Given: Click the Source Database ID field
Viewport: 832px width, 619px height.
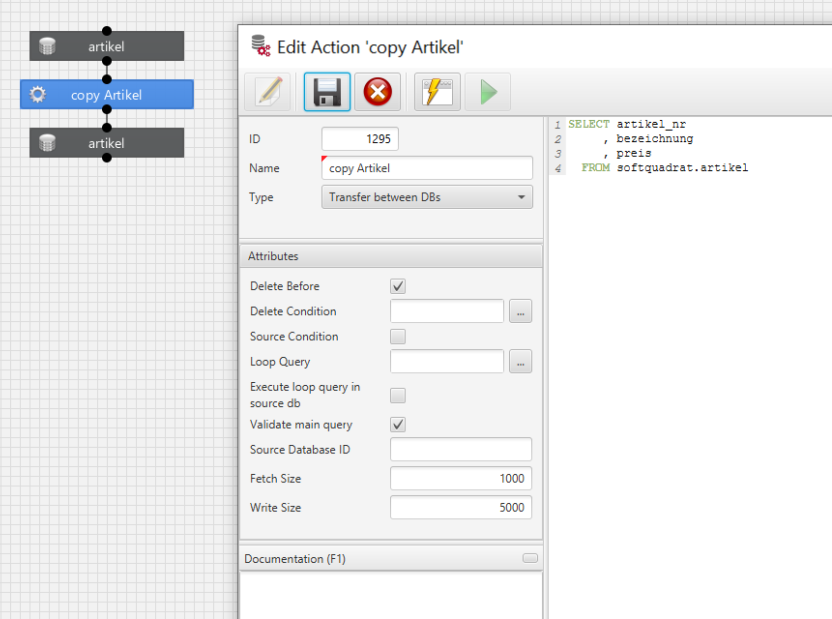Looking at the screenshot, I should [x=460, y=450].
